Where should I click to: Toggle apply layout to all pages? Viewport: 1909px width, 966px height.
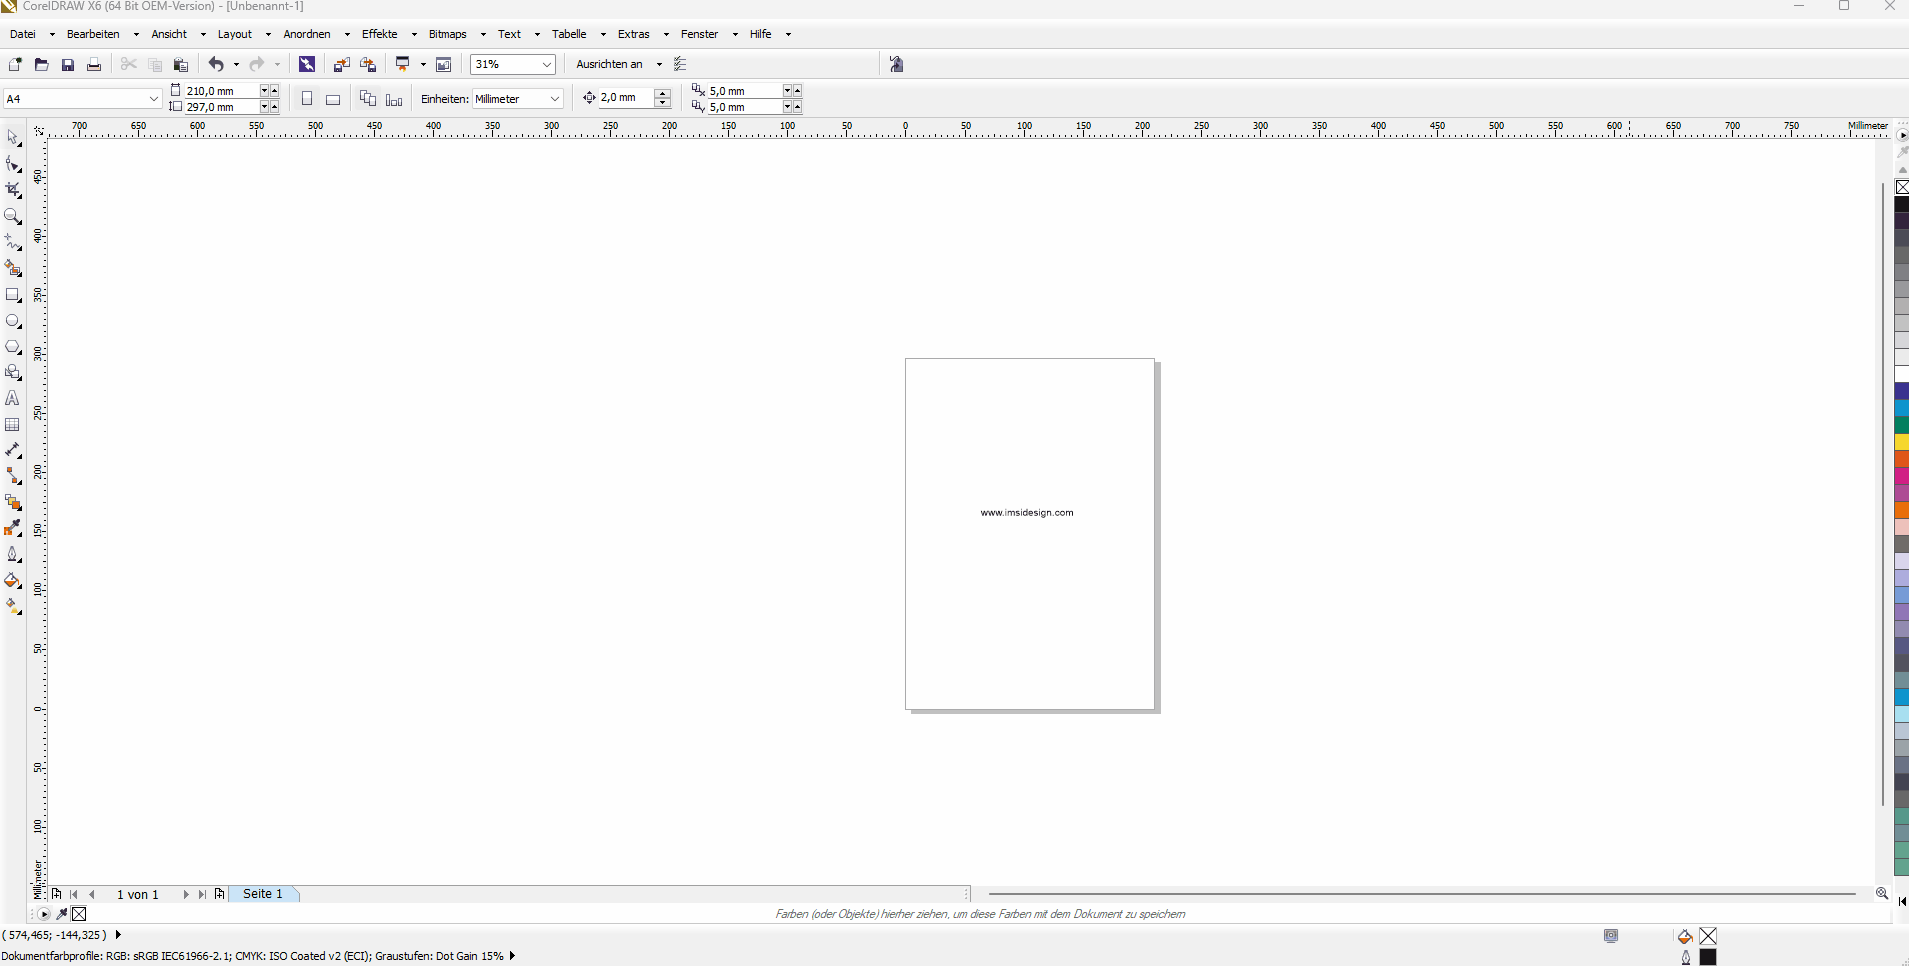point(368,99)
